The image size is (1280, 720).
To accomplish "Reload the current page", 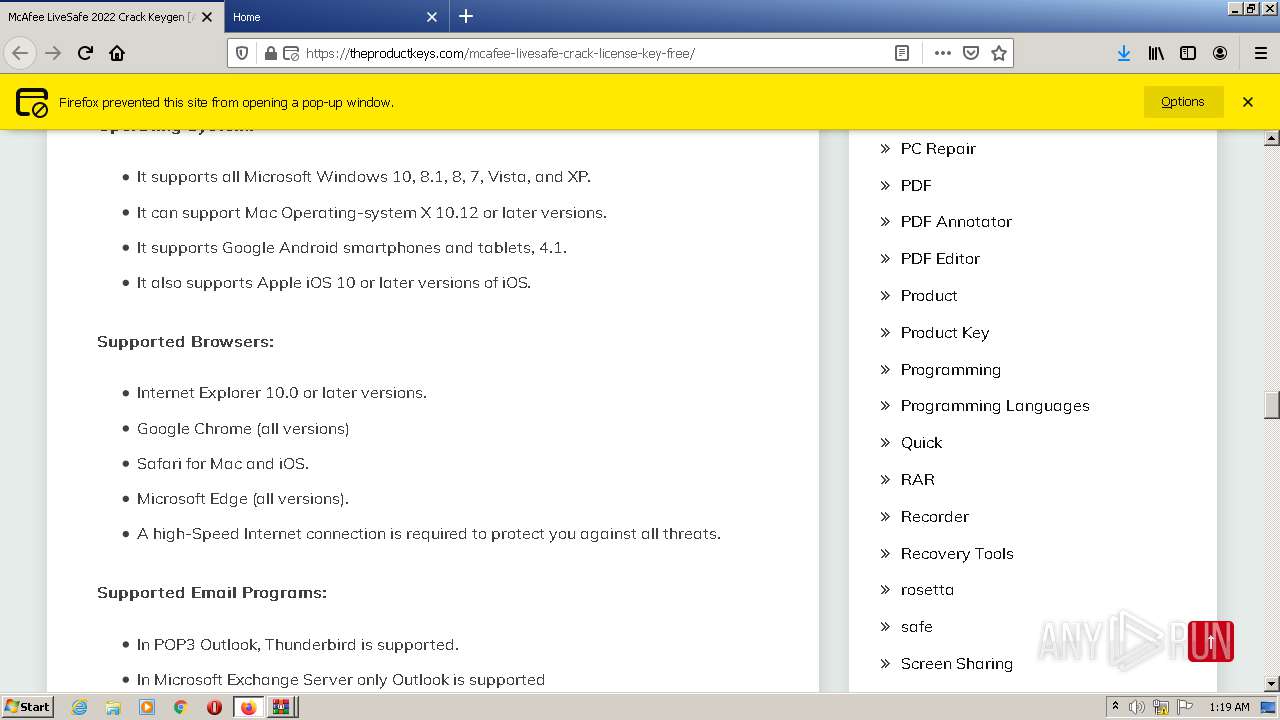I will (x=85, y=53).
